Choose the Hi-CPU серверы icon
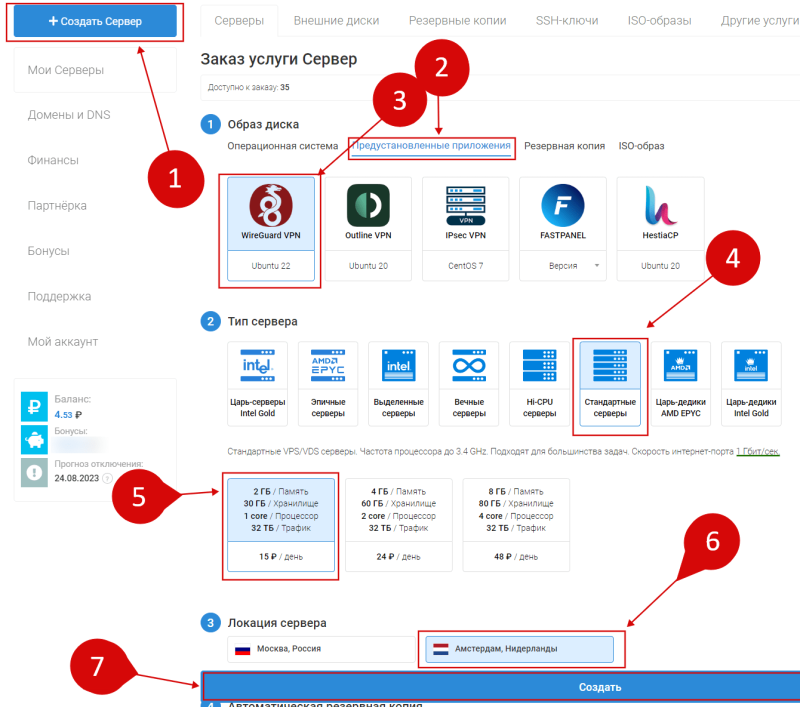Screen dimensions: 800x707 (539, 365)
